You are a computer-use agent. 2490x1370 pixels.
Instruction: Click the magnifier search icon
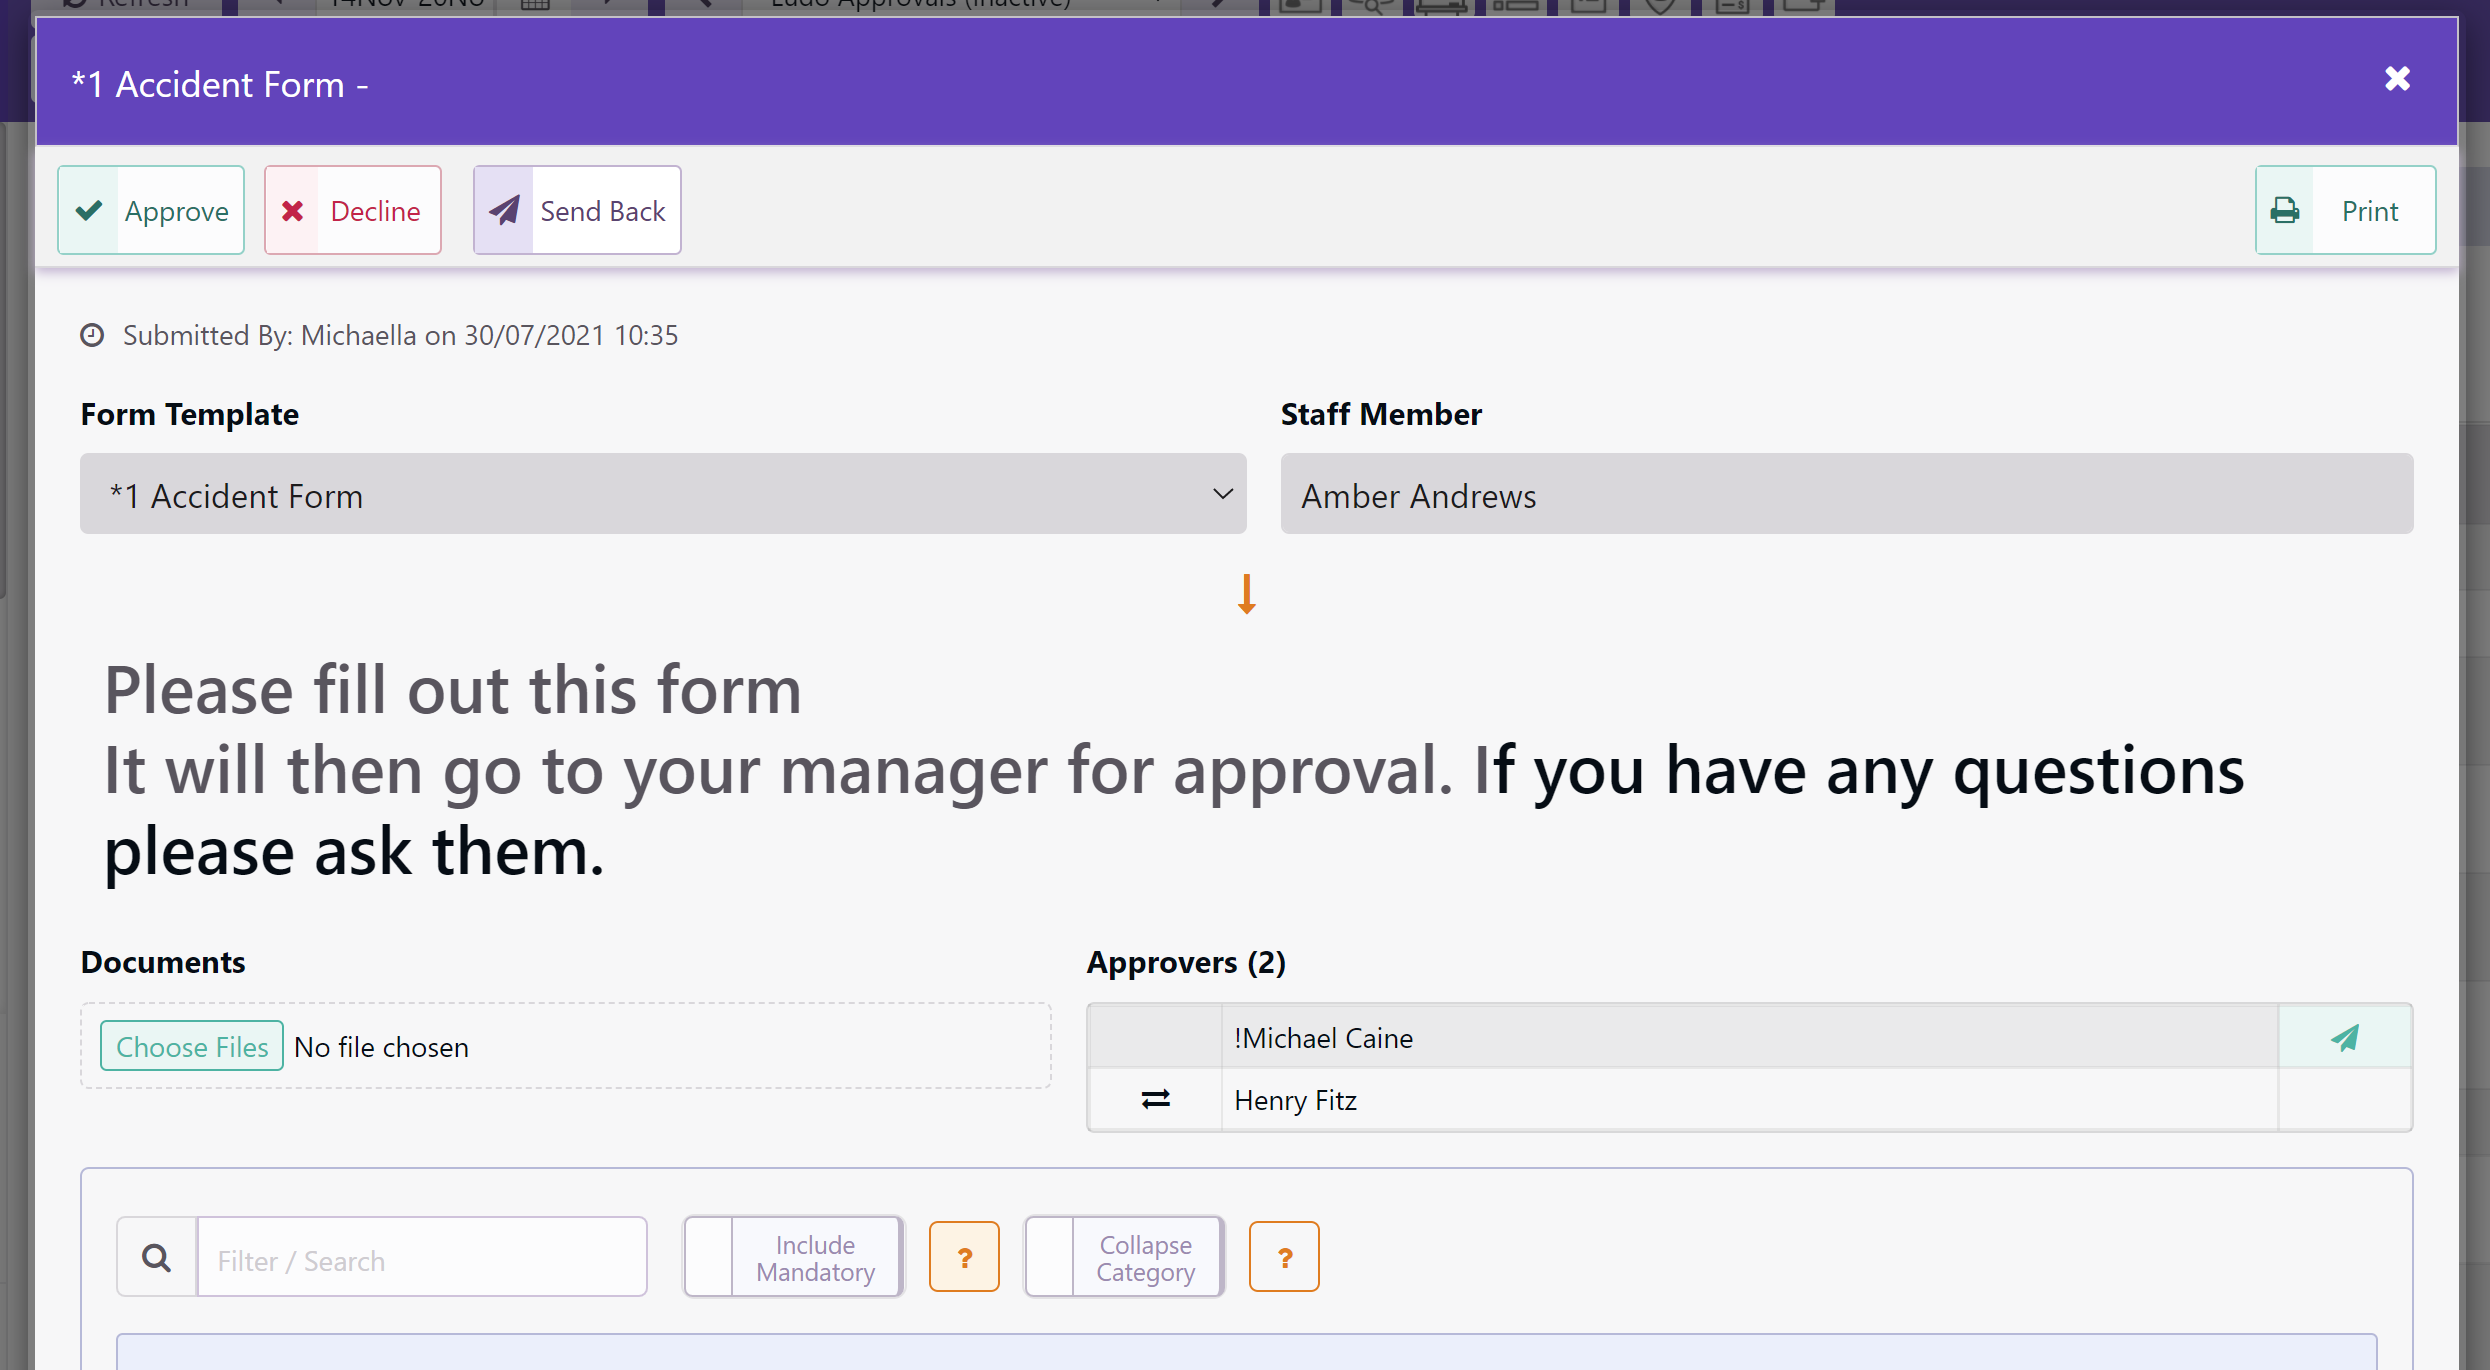pyautogui.click(x=157, y=1257)
